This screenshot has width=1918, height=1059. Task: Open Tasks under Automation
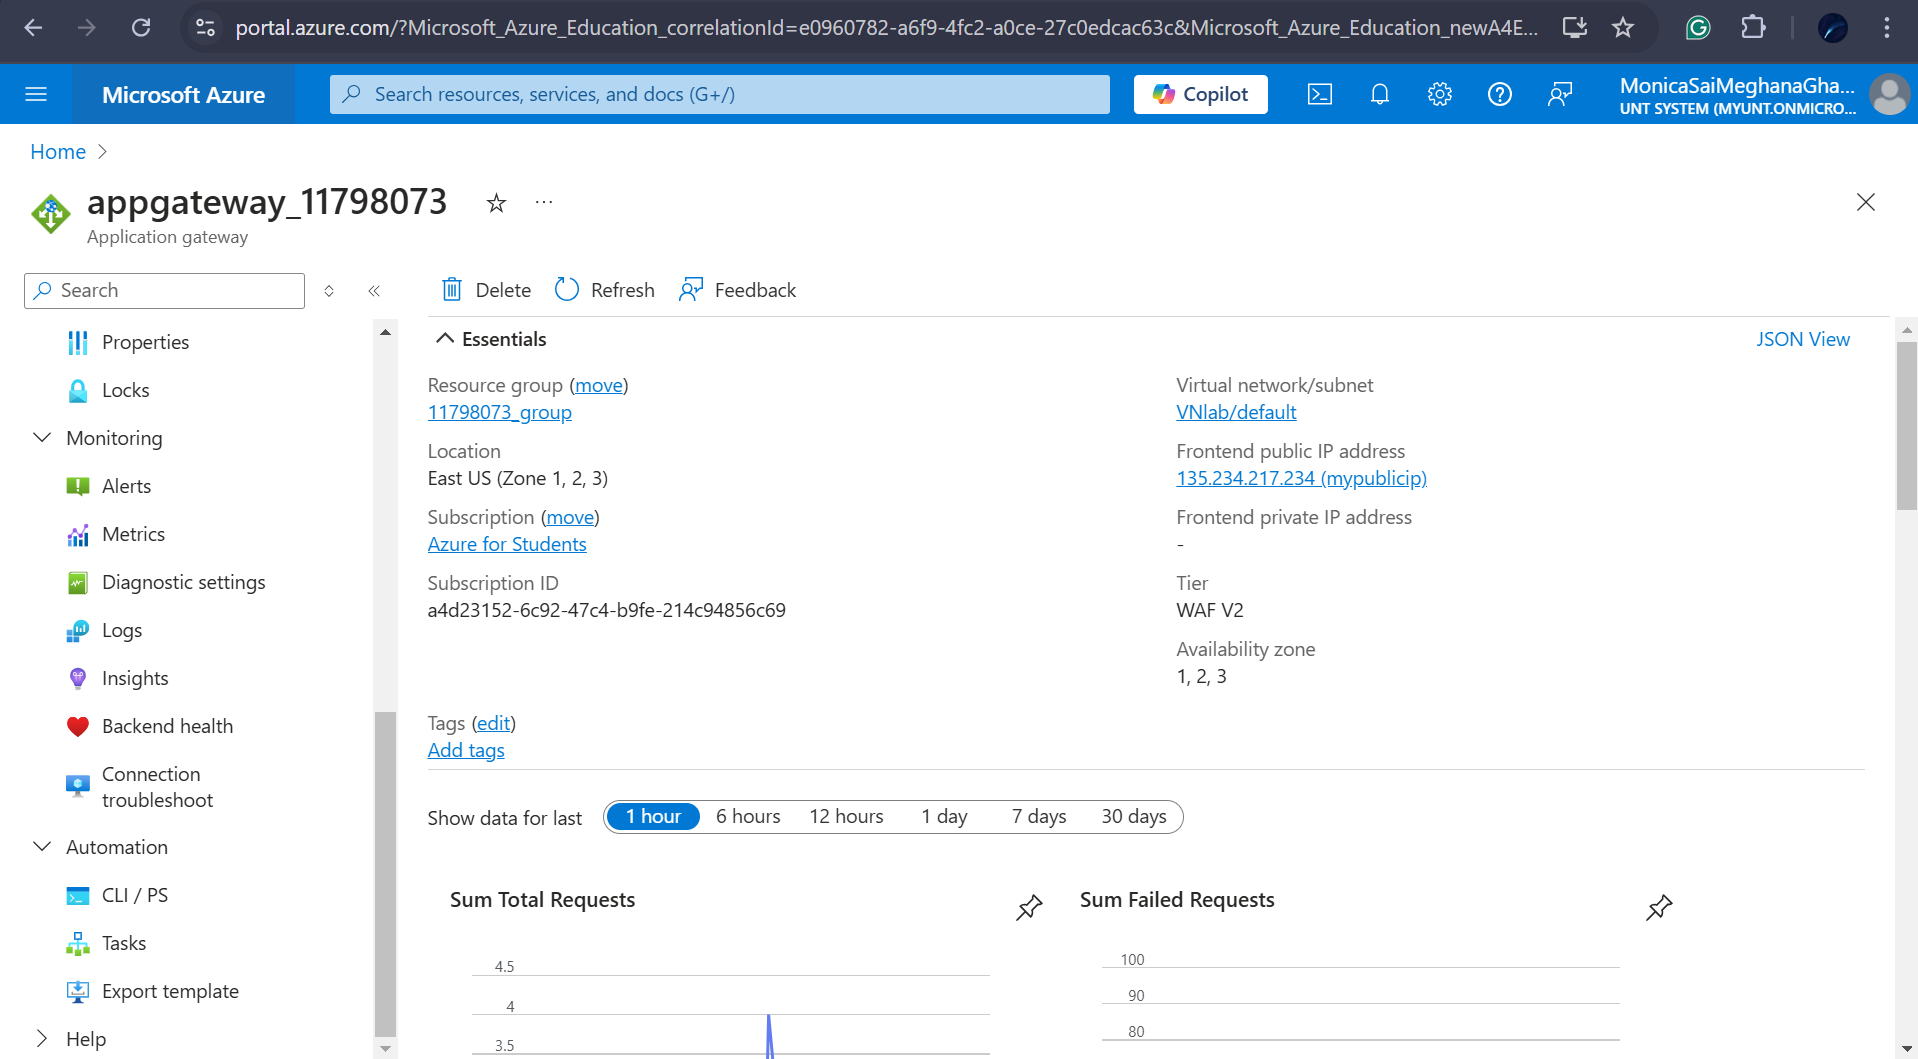(x=123, y=943)
